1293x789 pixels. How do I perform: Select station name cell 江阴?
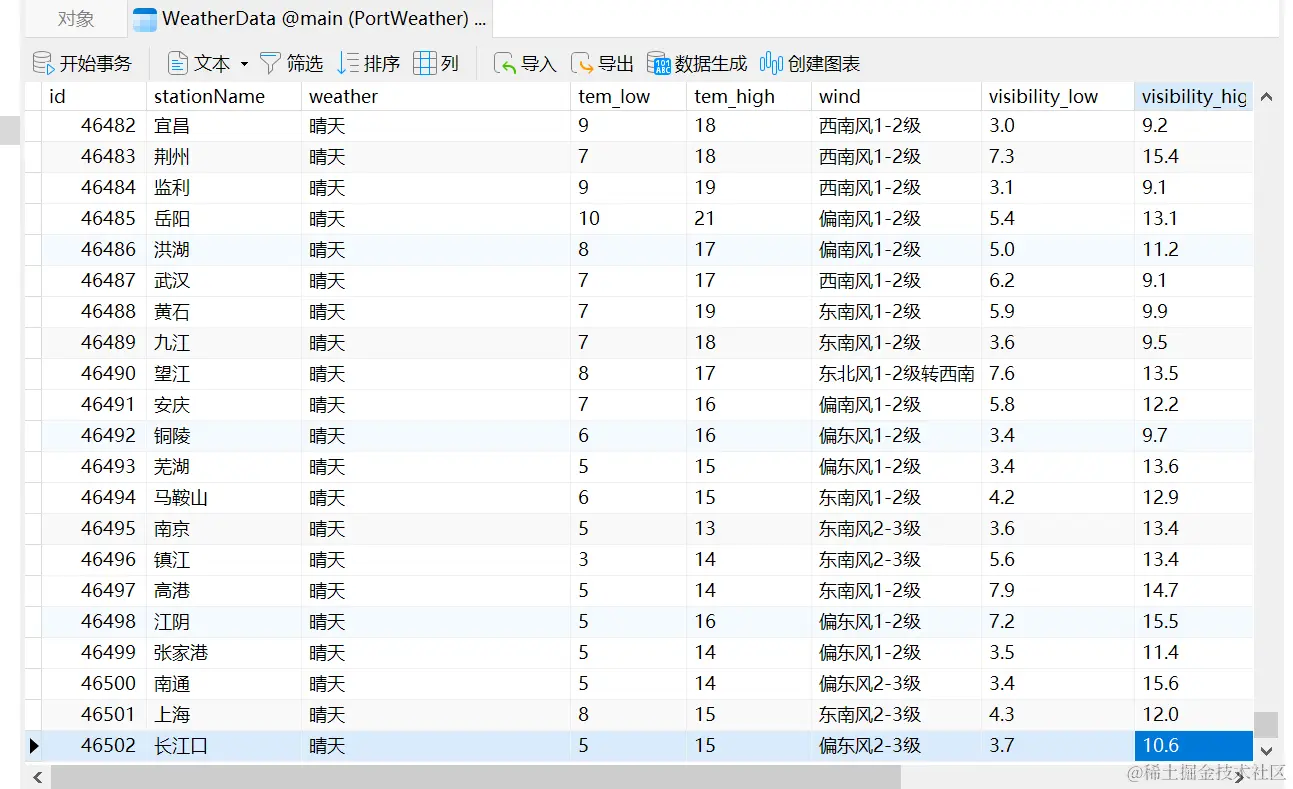coord(224,621)
